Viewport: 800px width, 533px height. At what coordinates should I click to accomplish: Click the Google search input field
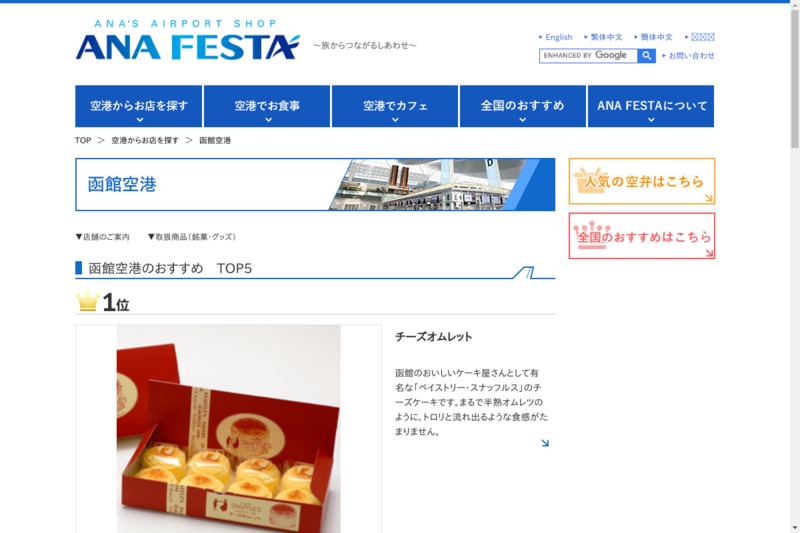pos(588,56)
